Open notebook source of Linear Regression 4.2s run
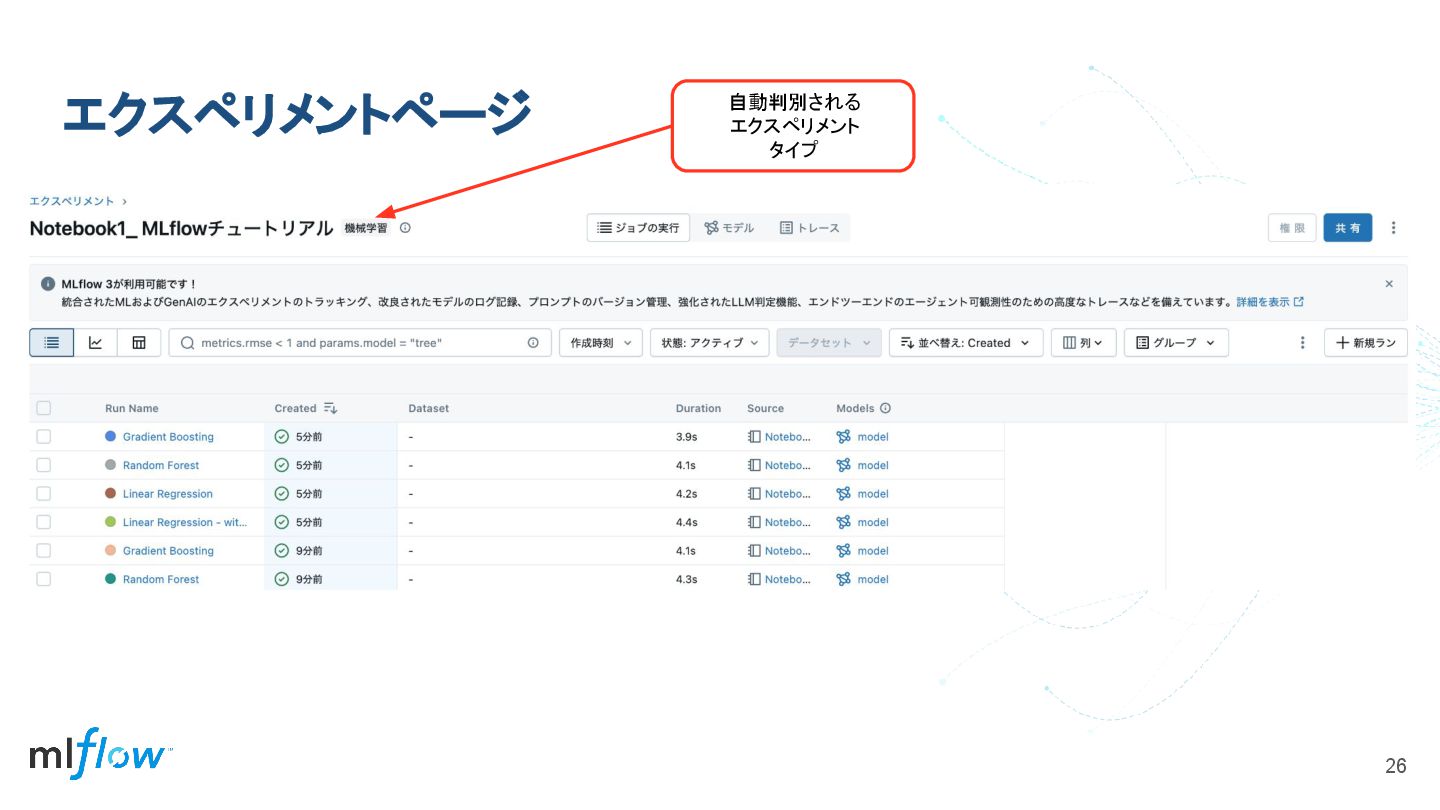Viewport: 1440px width, 810px height. point(780,494)
